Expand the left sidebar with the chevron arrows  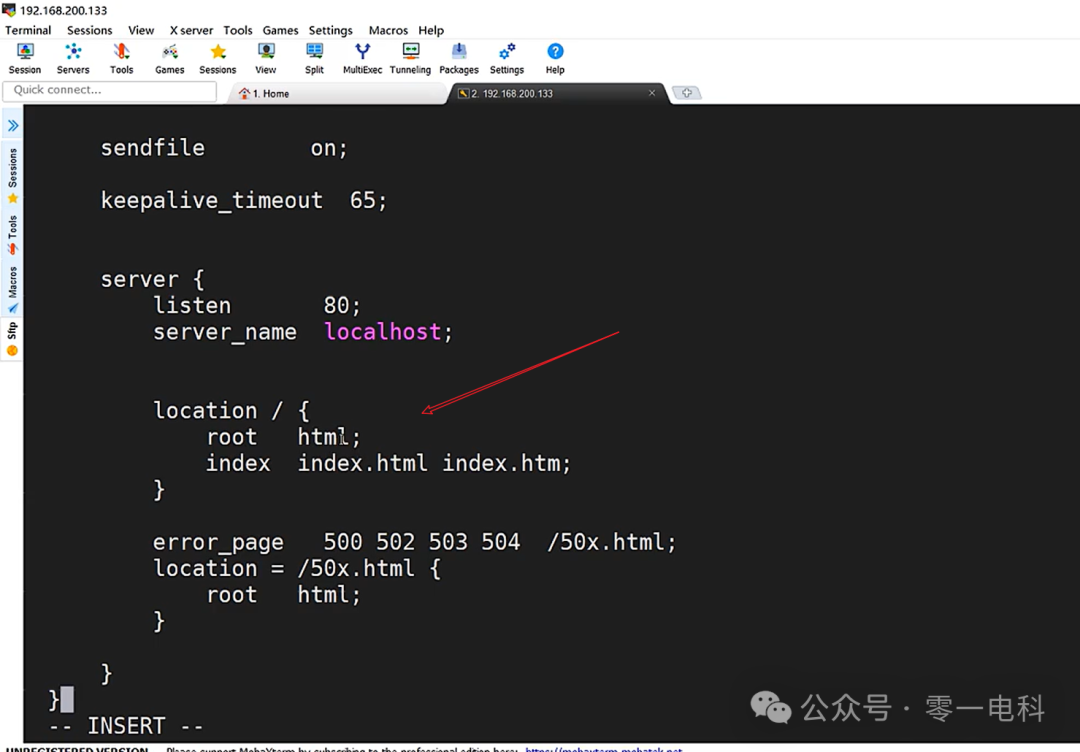(x=12, y=125)
